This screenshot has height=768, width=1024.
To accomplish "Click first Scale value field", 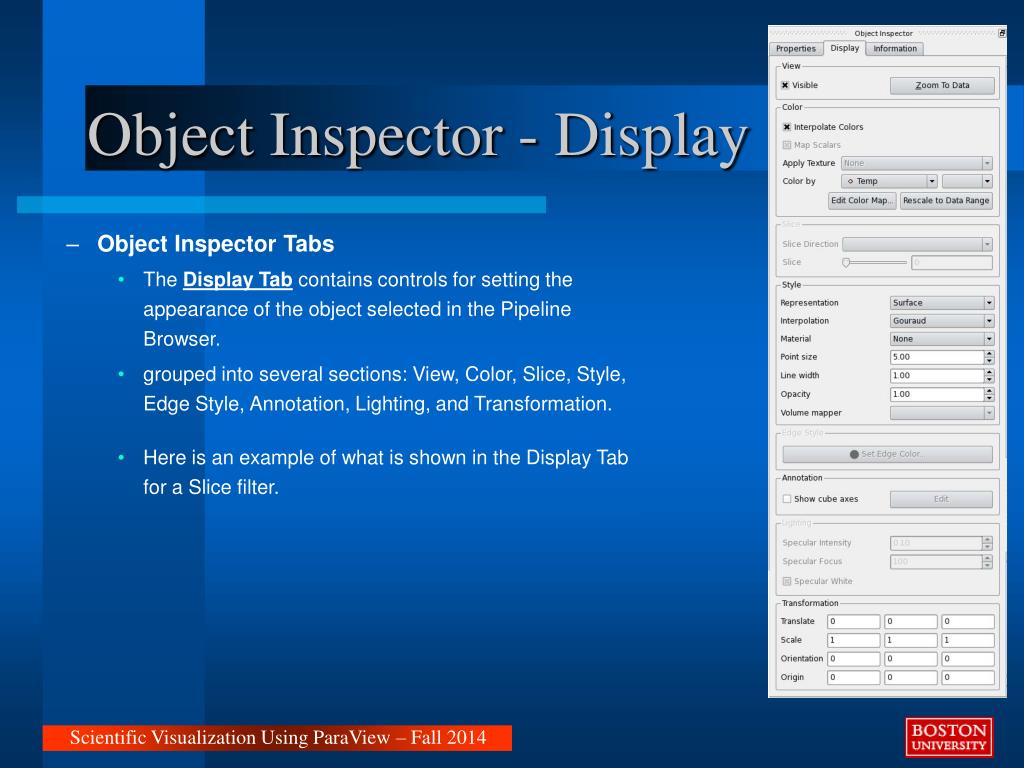I will [854, 640].
